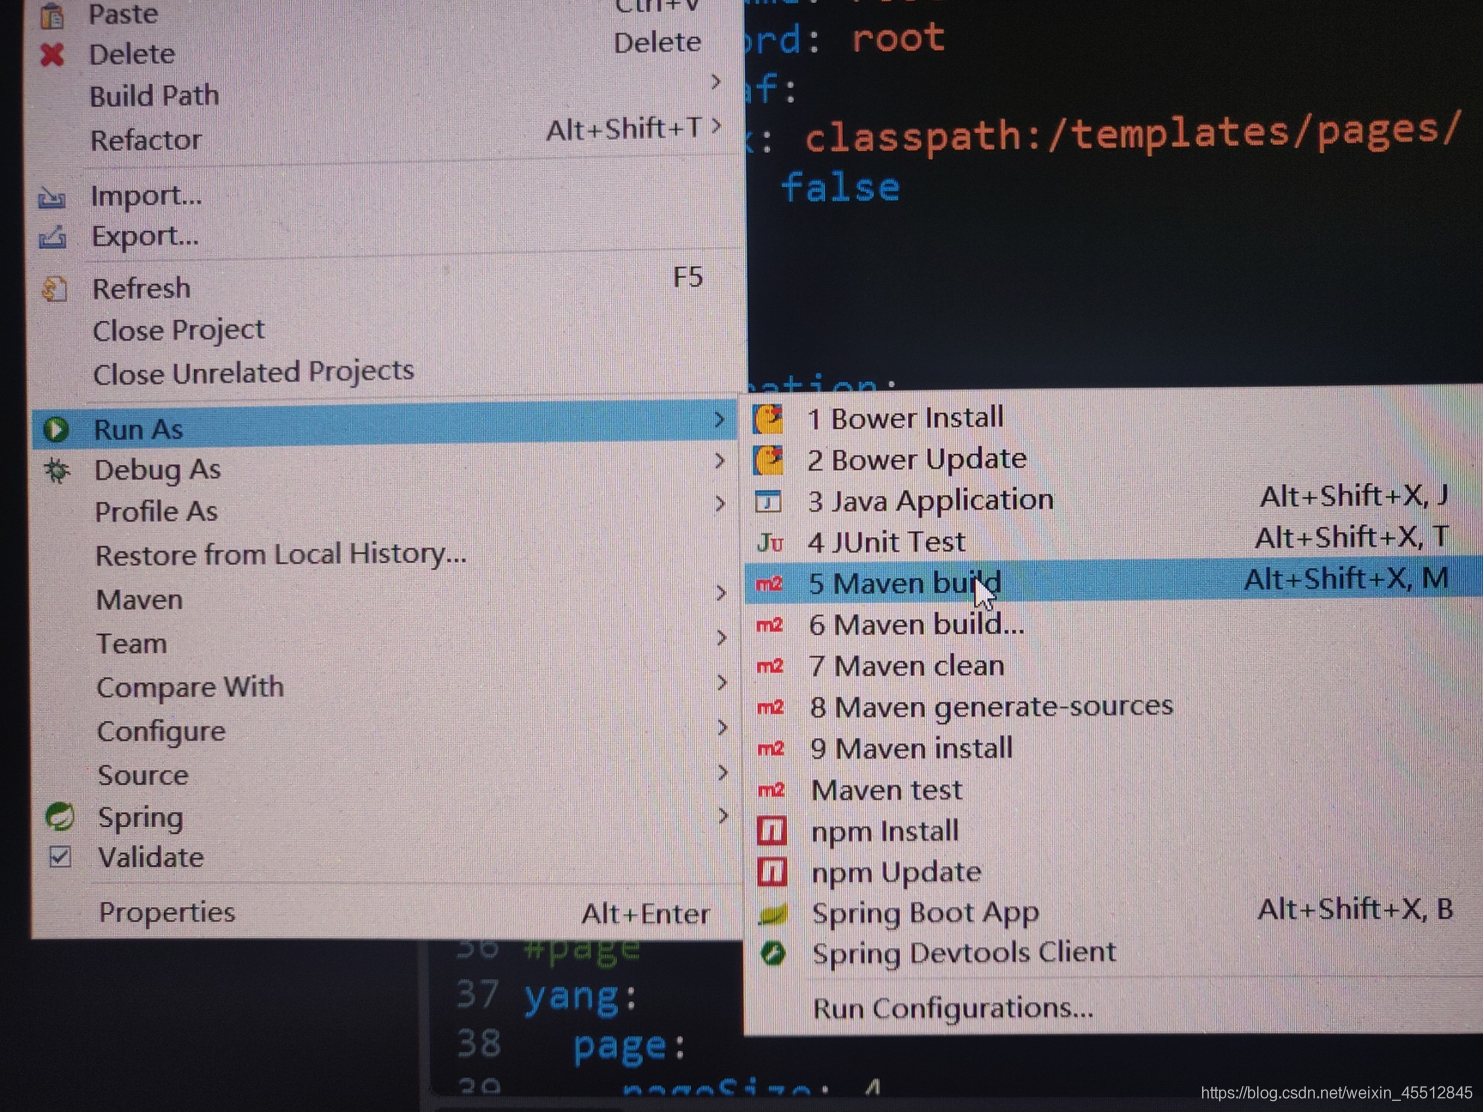Toggle the Validate checkbox
The width and height of the screenshot is (1483, 1112).
pyautogui.click(x=60, y=857)
